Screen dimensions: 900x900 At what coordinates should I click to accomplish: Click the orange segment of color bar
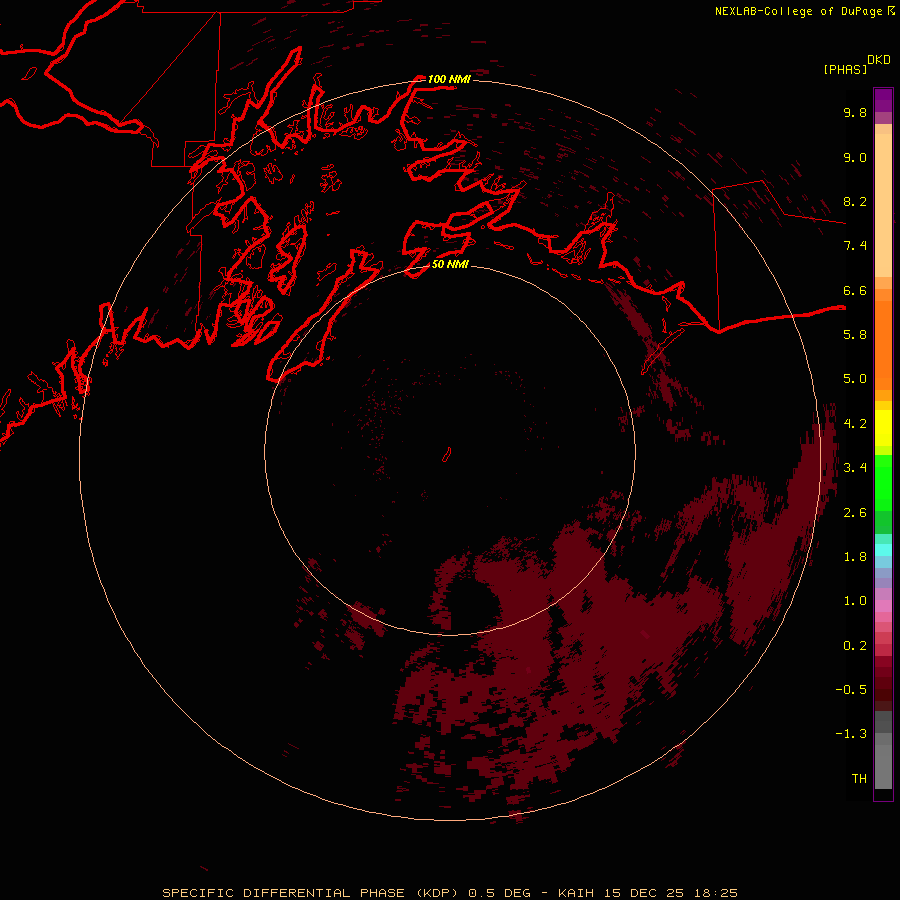pos(883,345)
